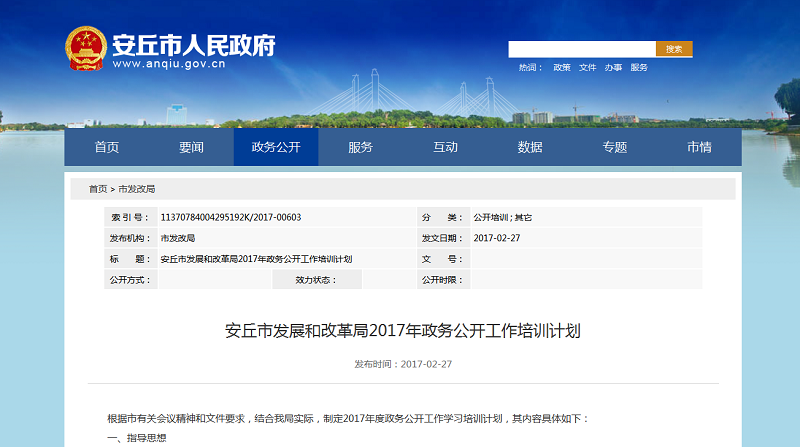This screenshot has height=447, width=800.
Task: Open the 数据 navigation tab
Action: coord(530,147)
